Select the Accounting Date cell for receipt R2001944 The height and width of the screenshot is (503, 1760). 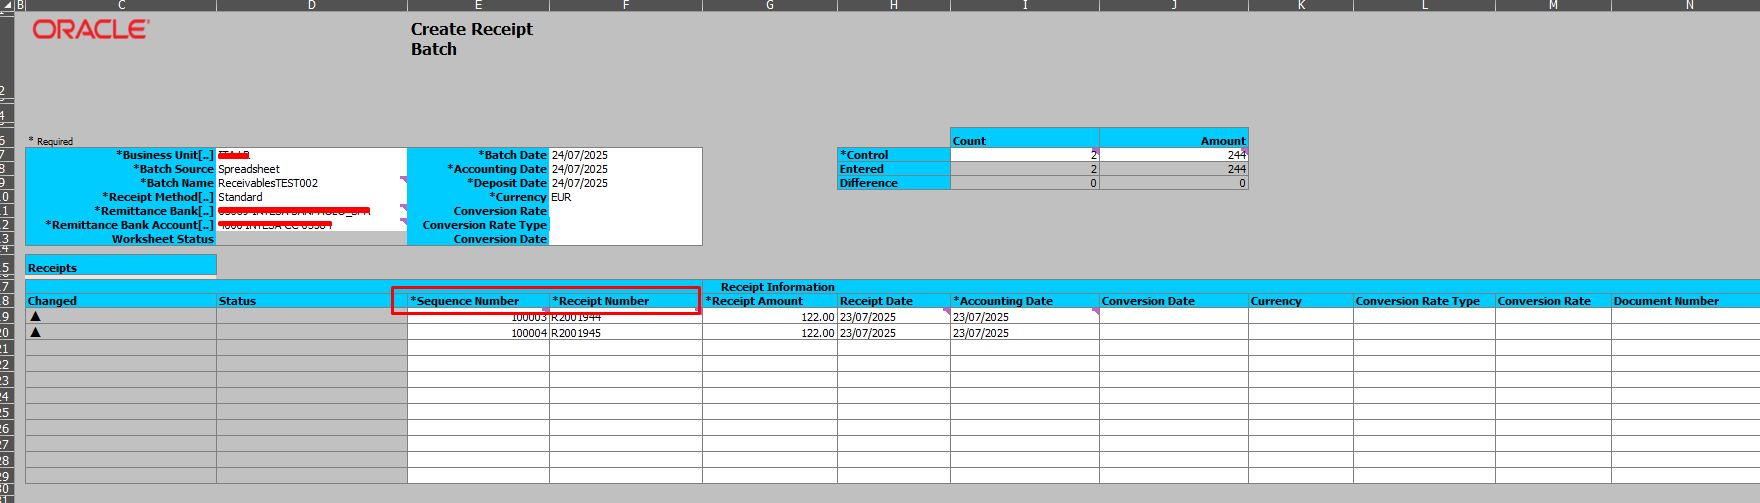point(1025,316)
